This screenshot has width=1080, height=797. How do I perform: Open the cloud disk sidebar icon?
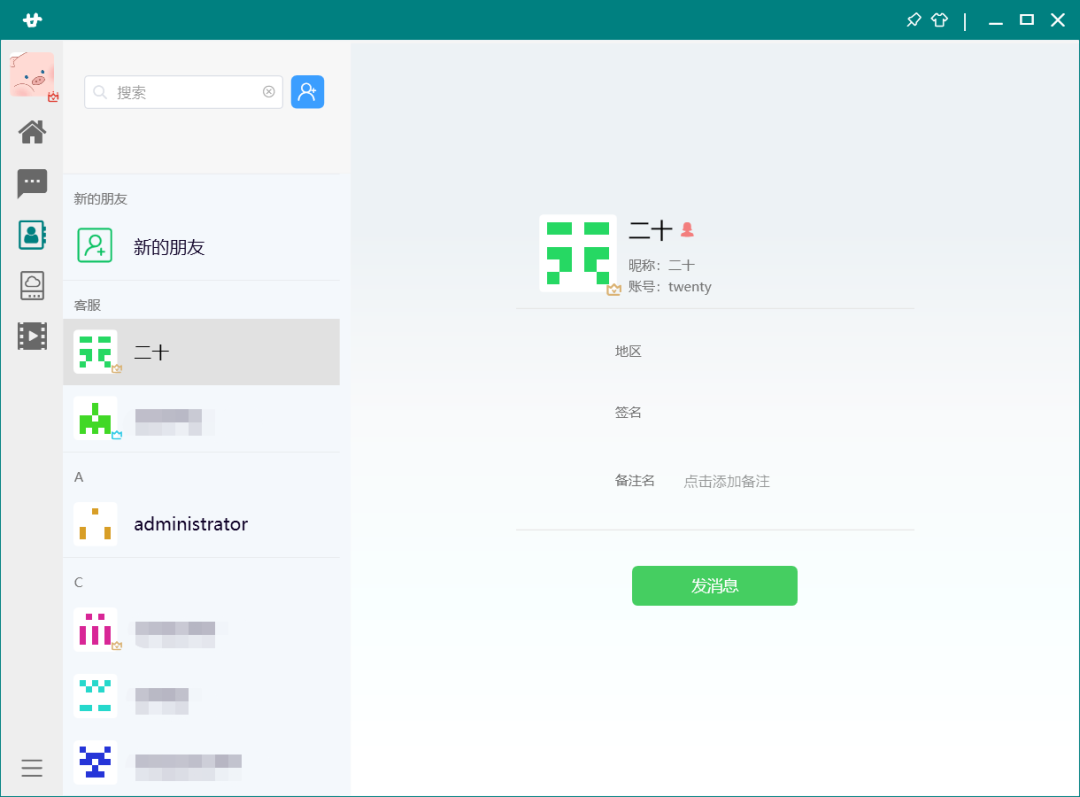(x=32, y=285)
